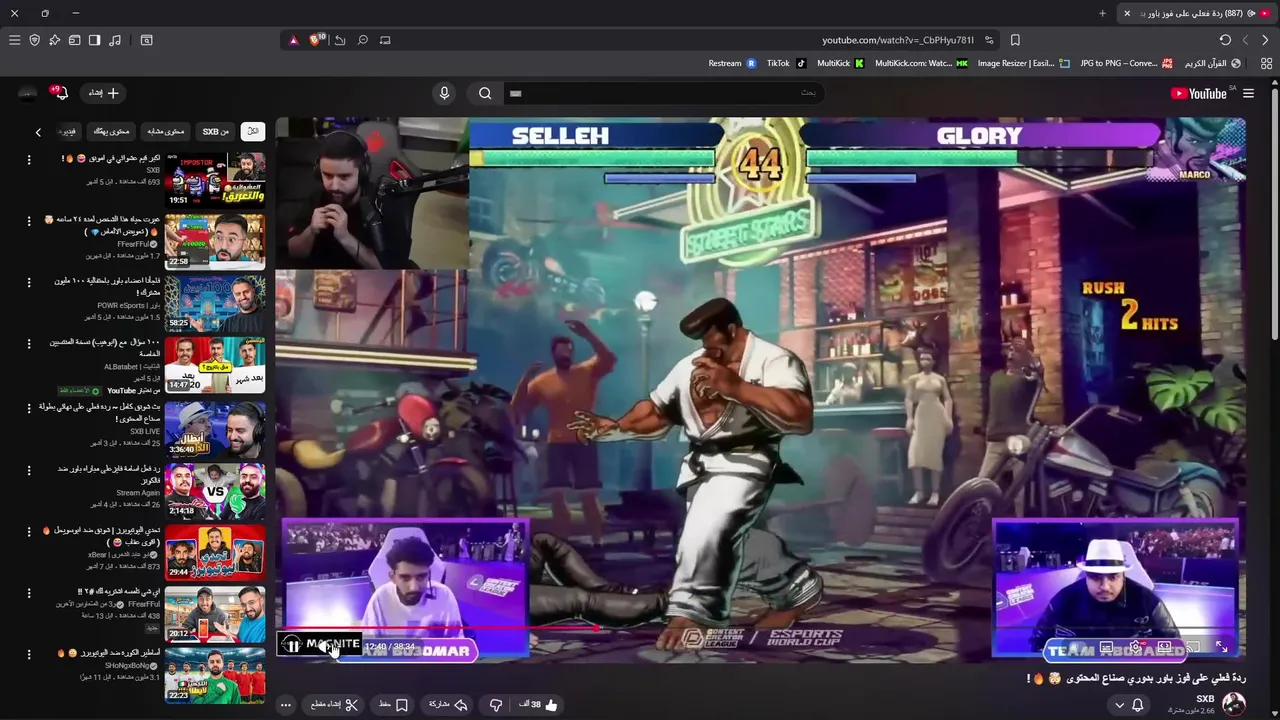Open site settings icon in the address bar
1280x720 pixels.
pyautogui.click(x=989, y=40)
